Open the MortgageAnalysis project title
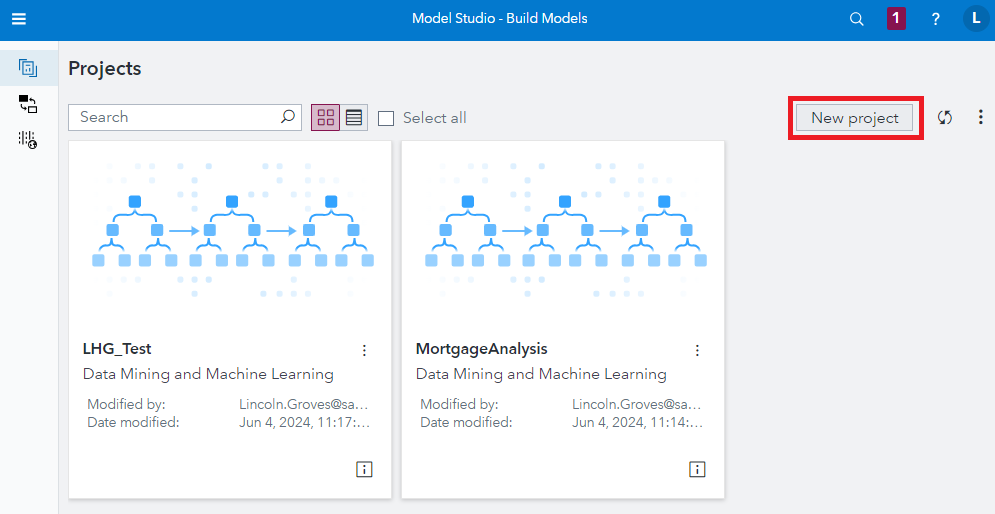This screenshot has height=514, width=995. [x=481, y=349]
